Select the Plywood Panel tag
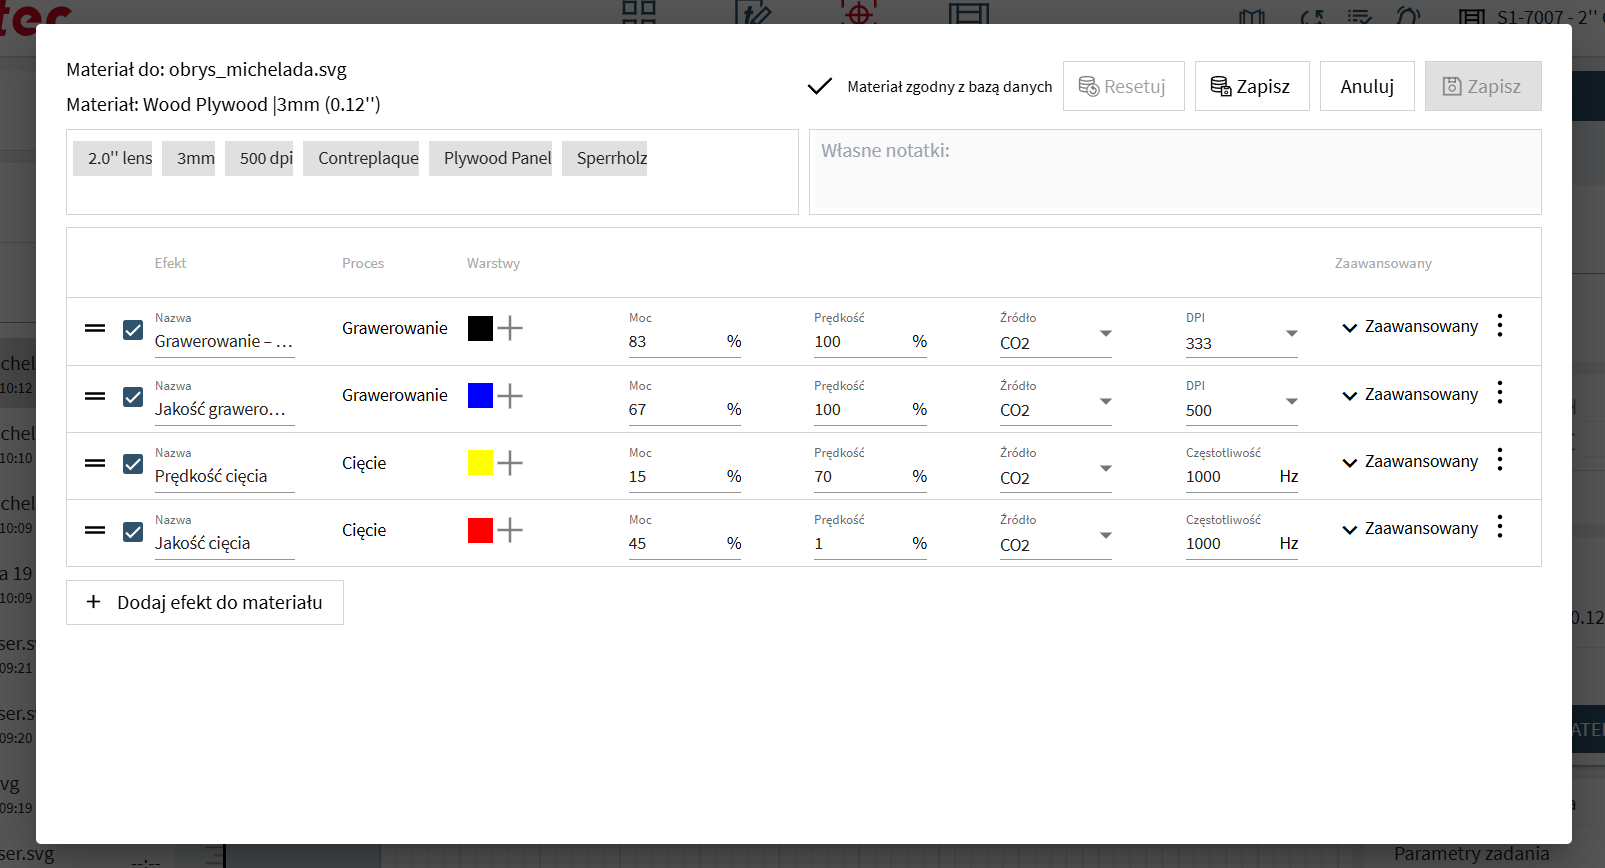 coord(497,158)
